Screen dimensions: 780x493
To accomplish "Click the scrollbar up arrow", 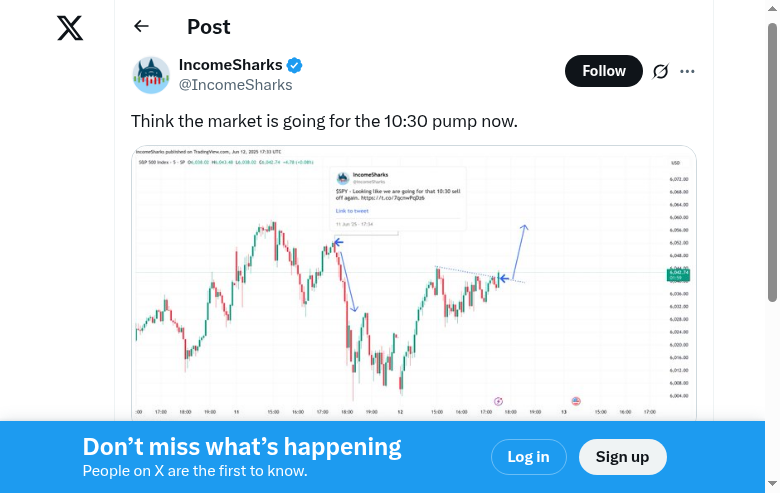I will coord(772,8).
